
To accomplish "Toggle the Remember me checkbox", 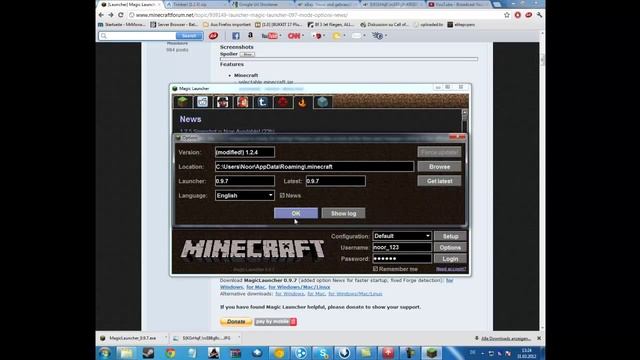I will point(375,269).
